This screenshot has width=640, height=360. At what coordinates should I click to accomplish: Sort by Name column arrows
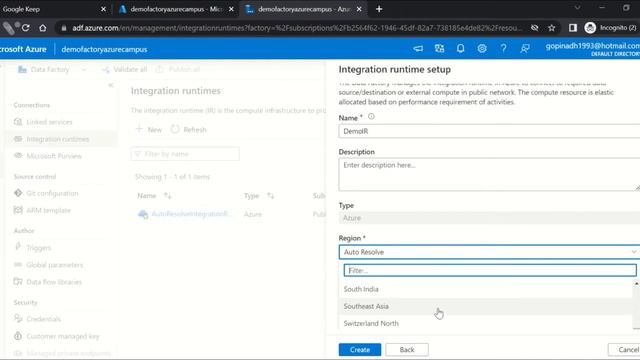[x=167, y=196]
